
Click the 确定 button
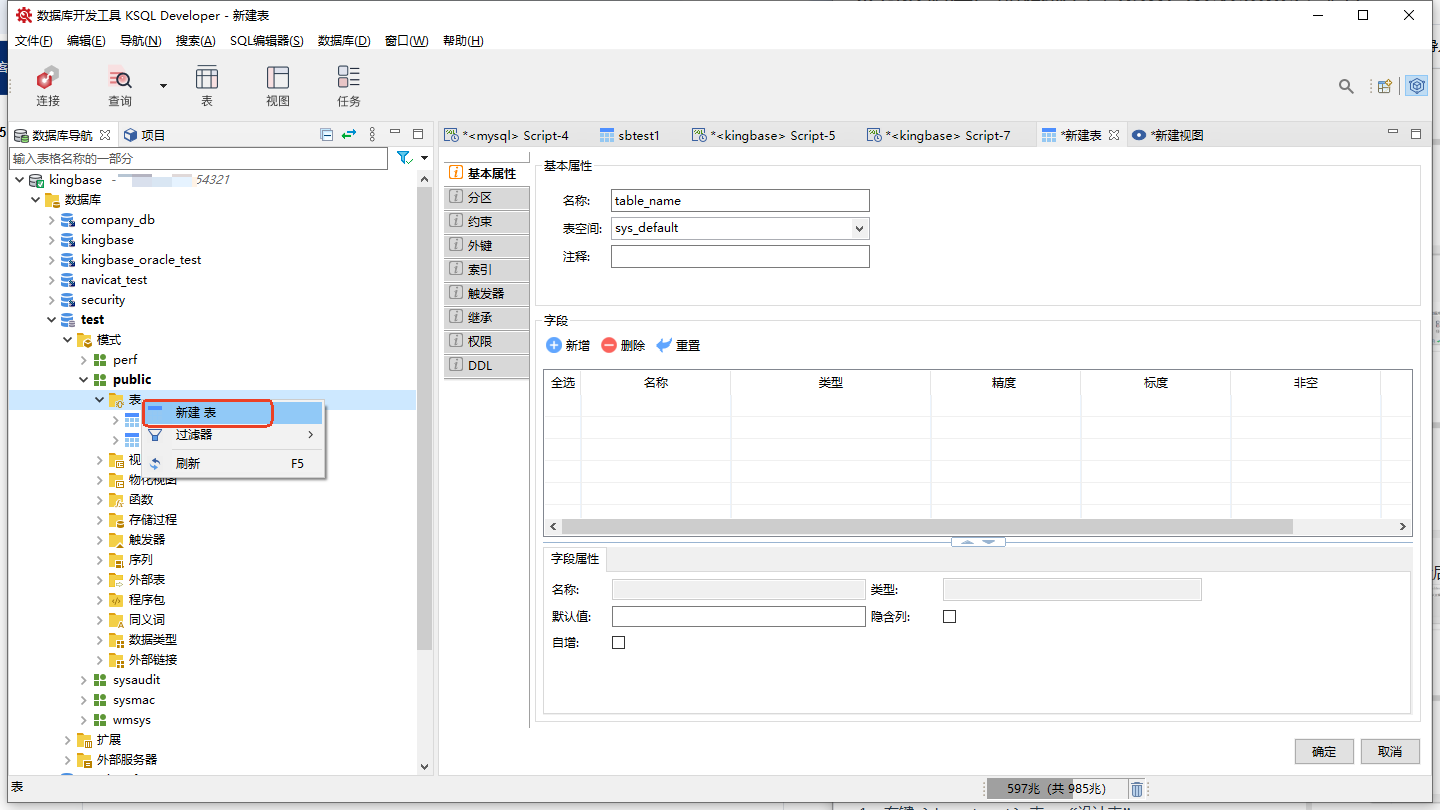pyautogui.click(x=1324, y=751)
